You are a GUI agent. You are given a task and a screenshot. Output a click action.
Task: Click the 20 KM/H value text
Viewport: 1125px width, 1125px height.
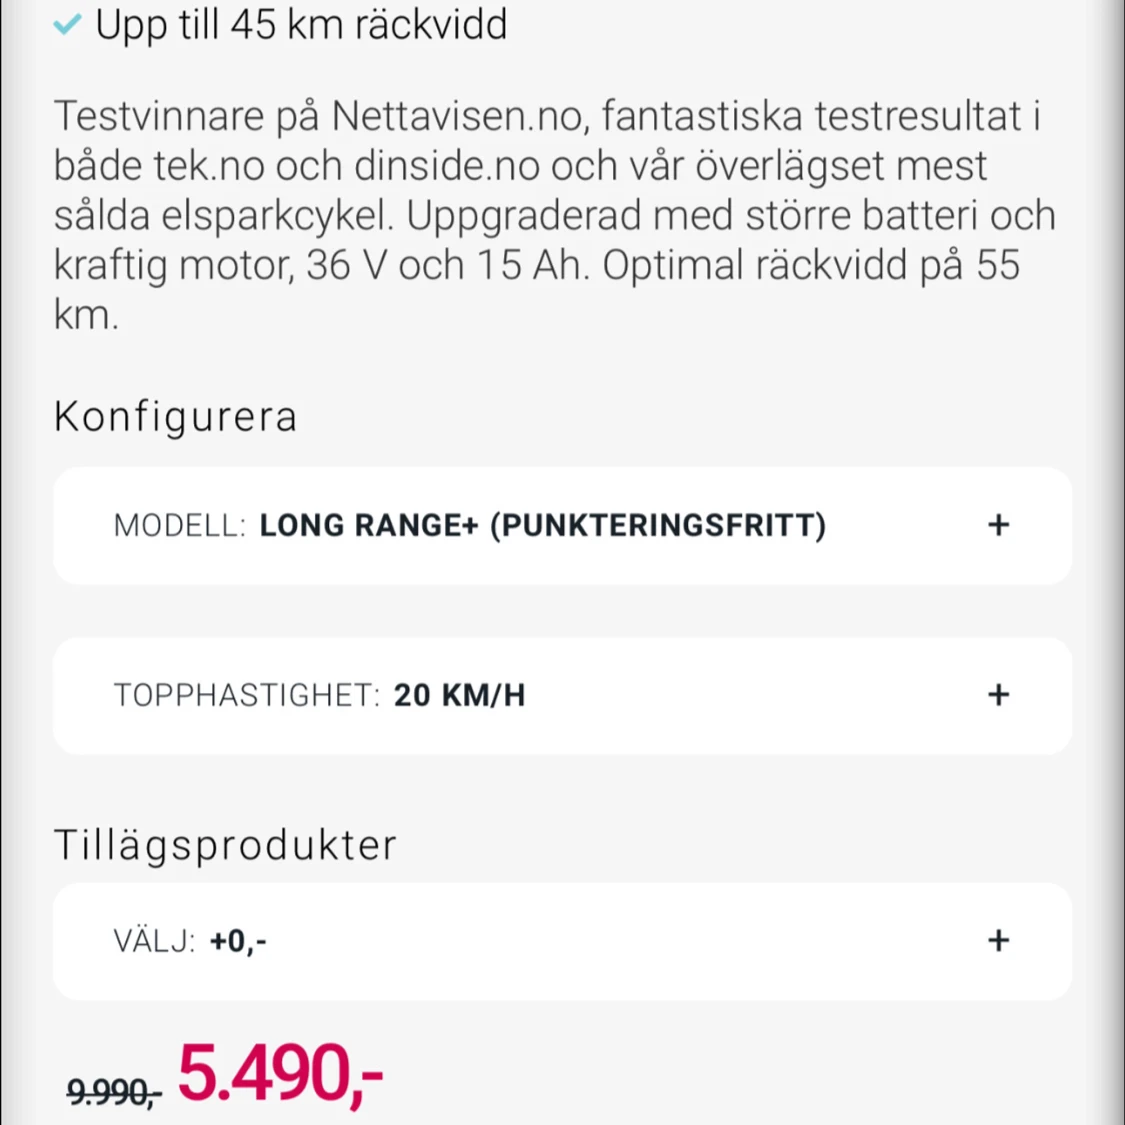[459, 695]
